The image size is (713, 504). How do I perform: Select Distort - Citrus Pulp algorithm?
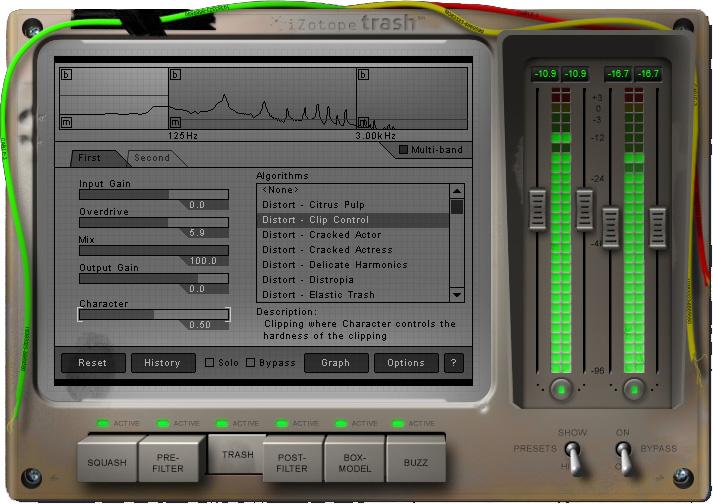coord(354,205)
